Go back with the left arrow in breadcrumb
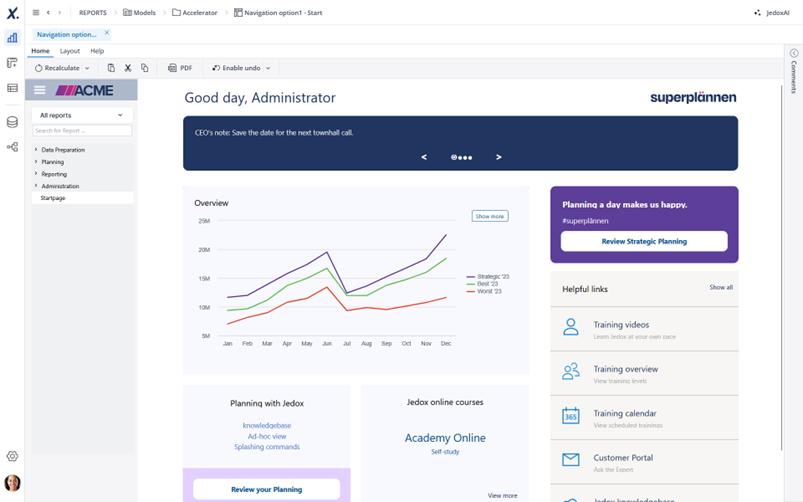The image size is (803, 502). (48, 13)
